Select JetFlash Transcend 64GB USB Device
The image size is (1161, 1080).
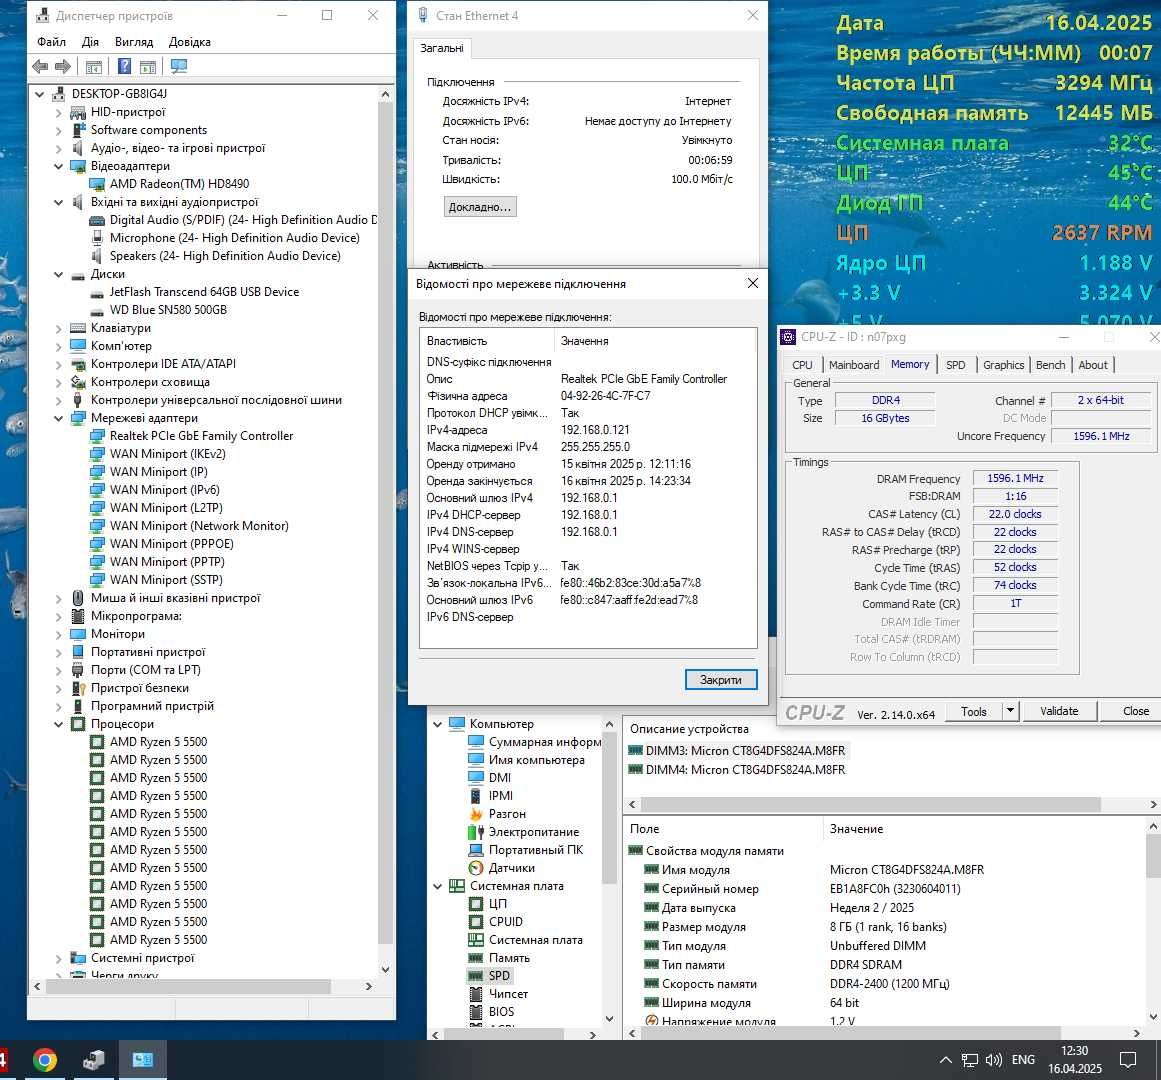pyautogui.click(x=204, y=292)
